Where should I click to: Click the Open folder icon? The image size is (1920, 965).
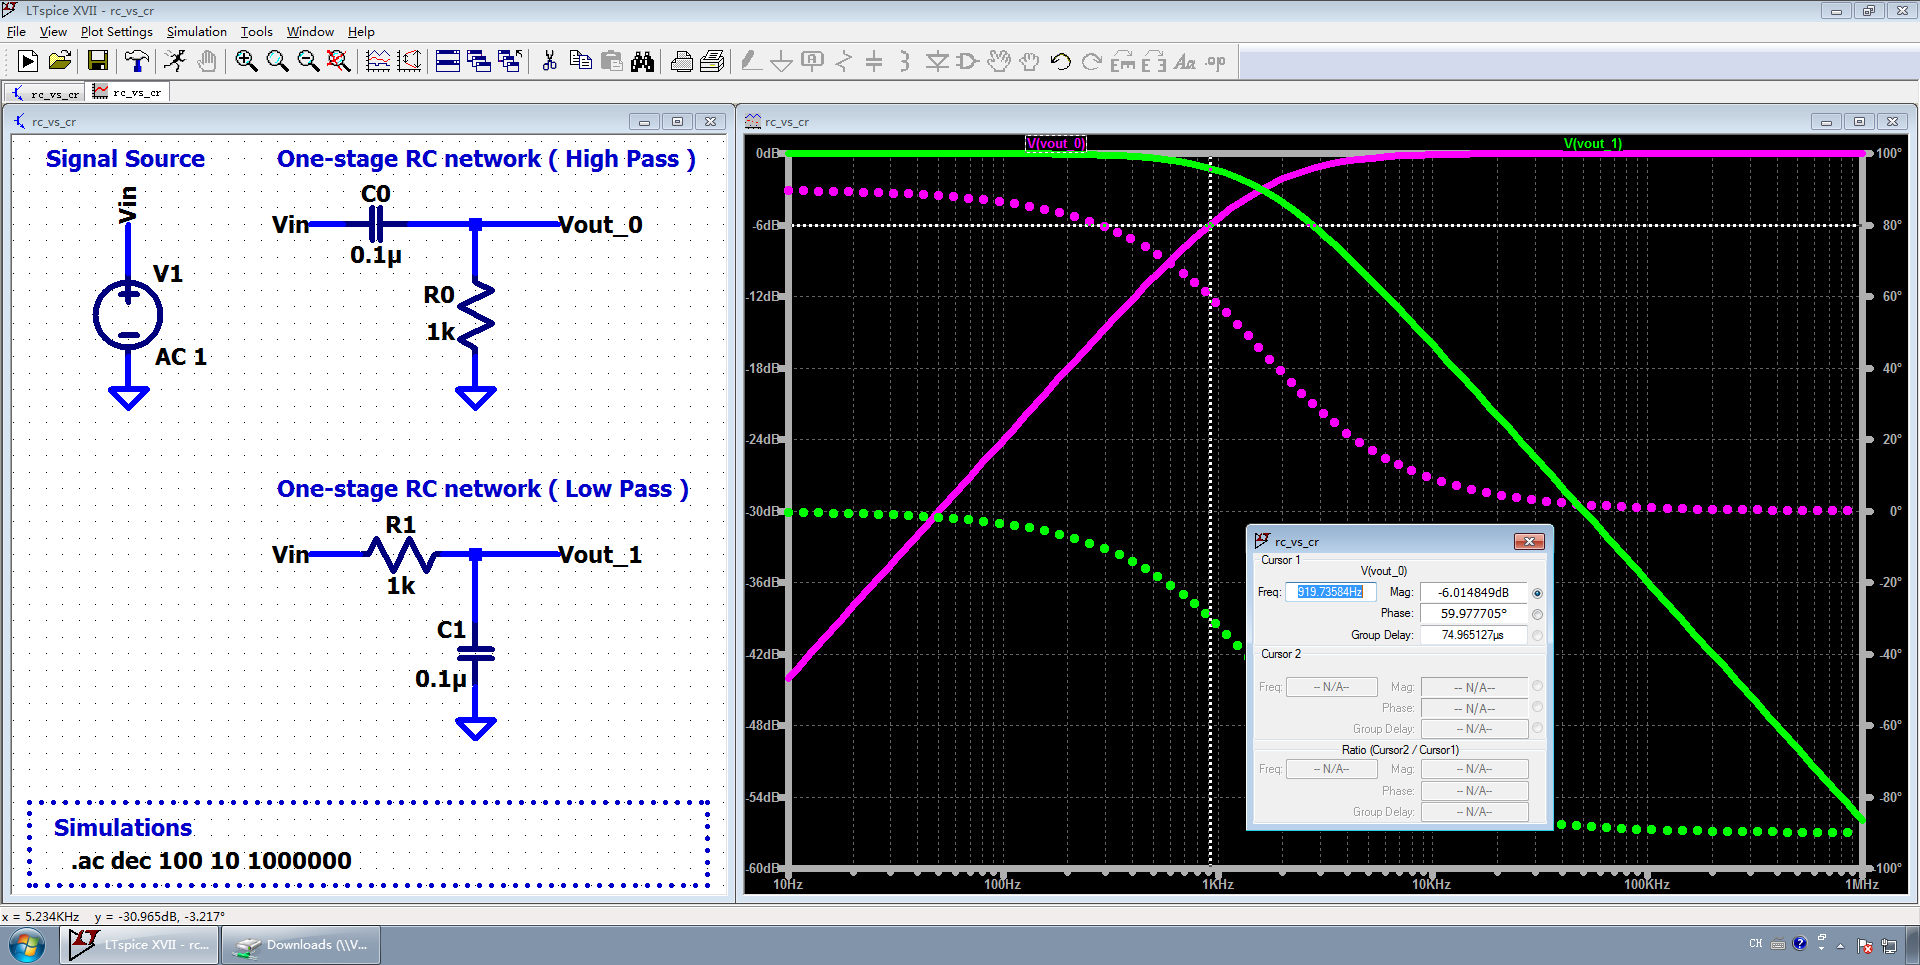coord(60,62)
